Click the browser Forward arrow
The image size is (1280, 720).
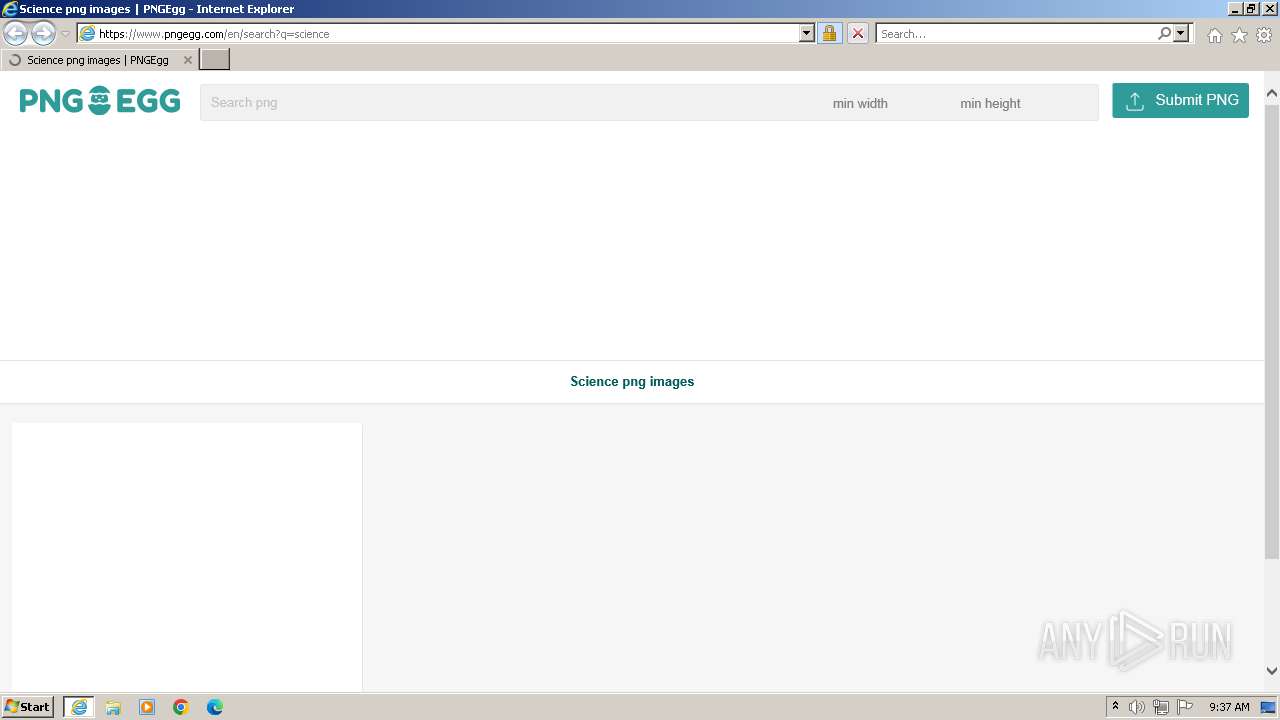43,33
